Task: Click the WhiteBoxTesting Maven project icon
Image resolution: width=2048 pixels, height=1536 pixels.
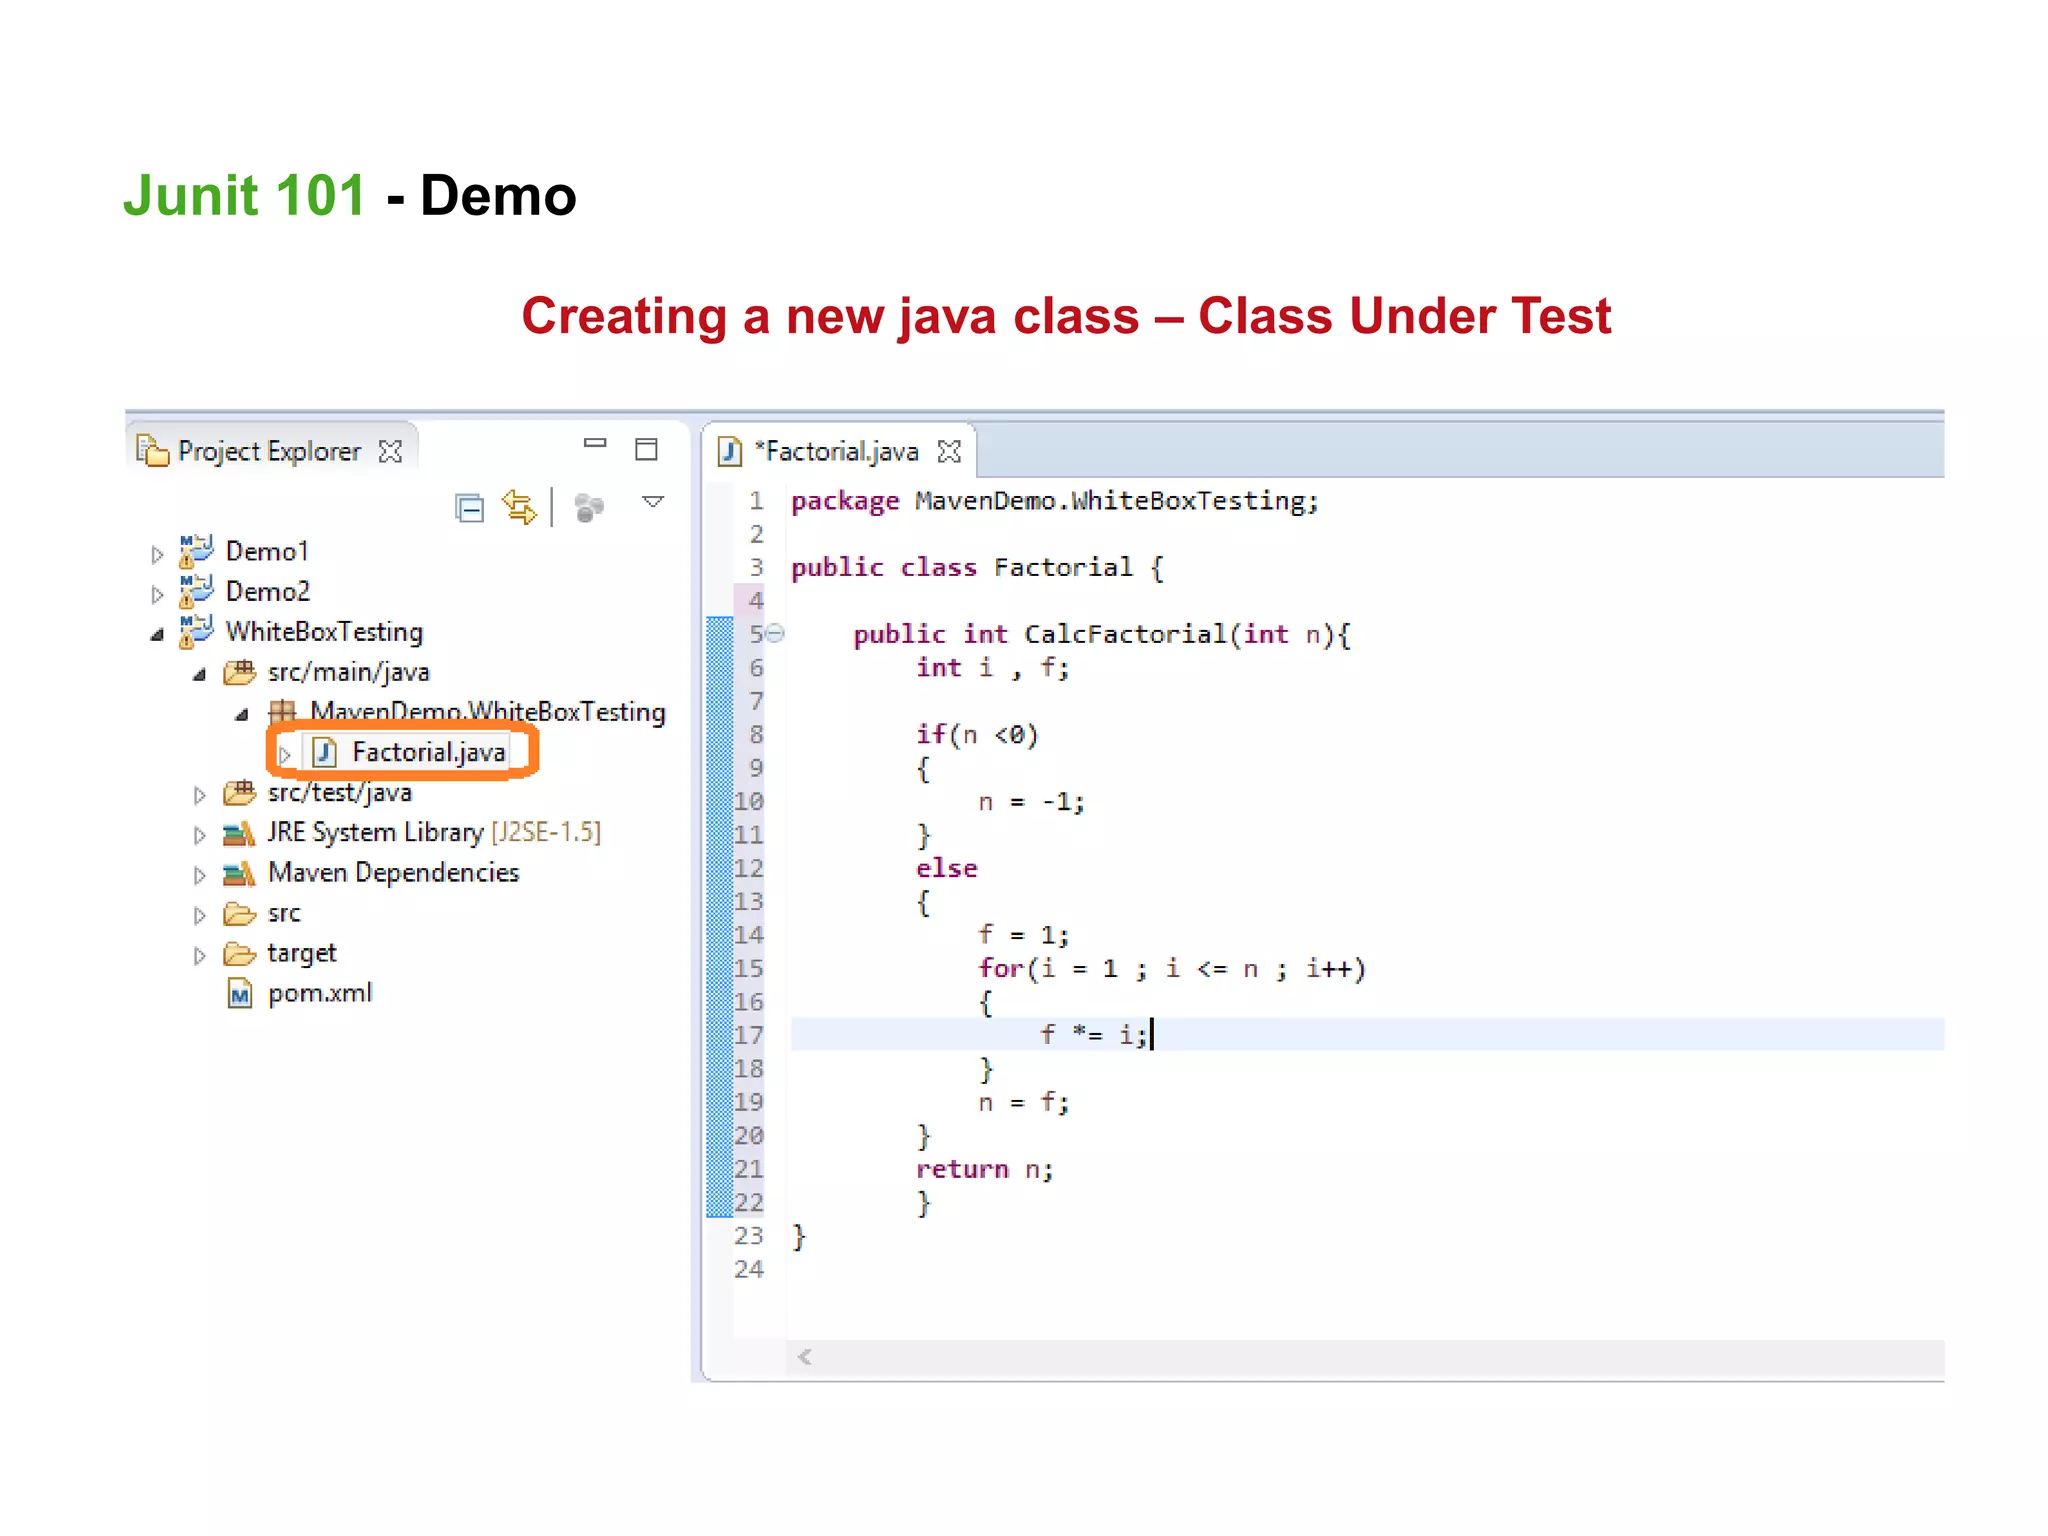Action: click(x=196, y=631)
